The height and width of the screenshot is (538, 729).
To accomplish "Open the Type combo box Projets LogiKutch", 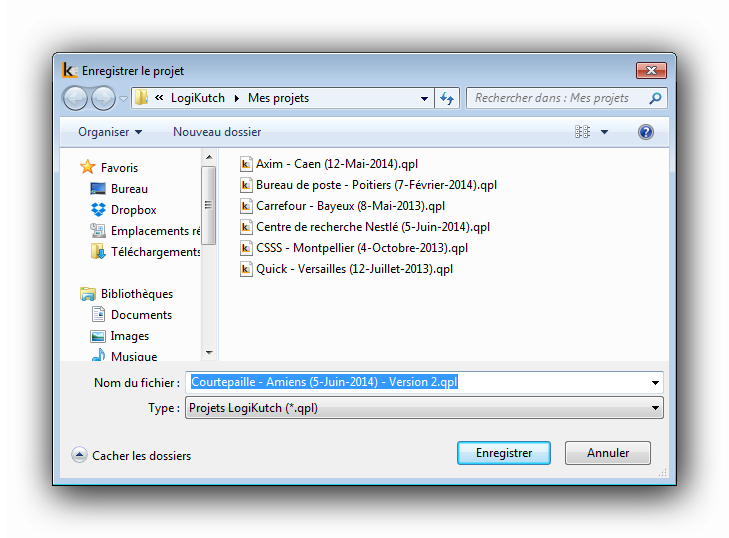I will pos(424,408).
